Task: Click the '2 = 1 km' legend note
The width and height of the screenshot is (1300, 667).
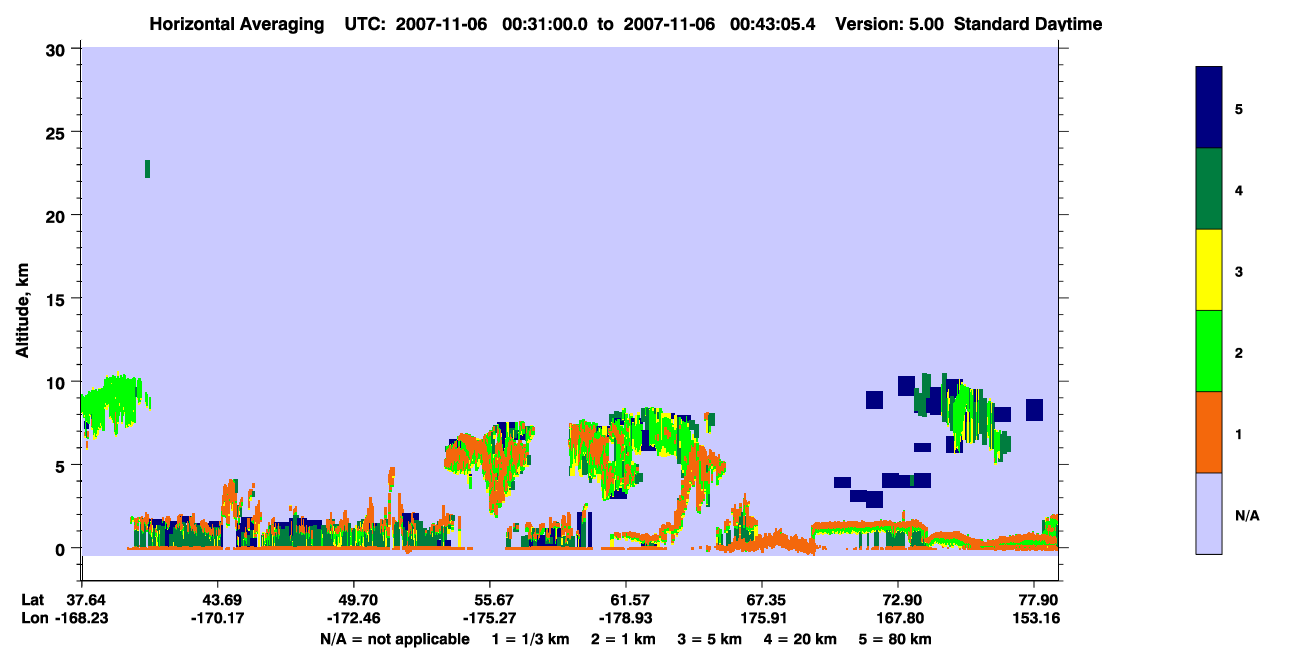Action: click(x=623, y=639)
